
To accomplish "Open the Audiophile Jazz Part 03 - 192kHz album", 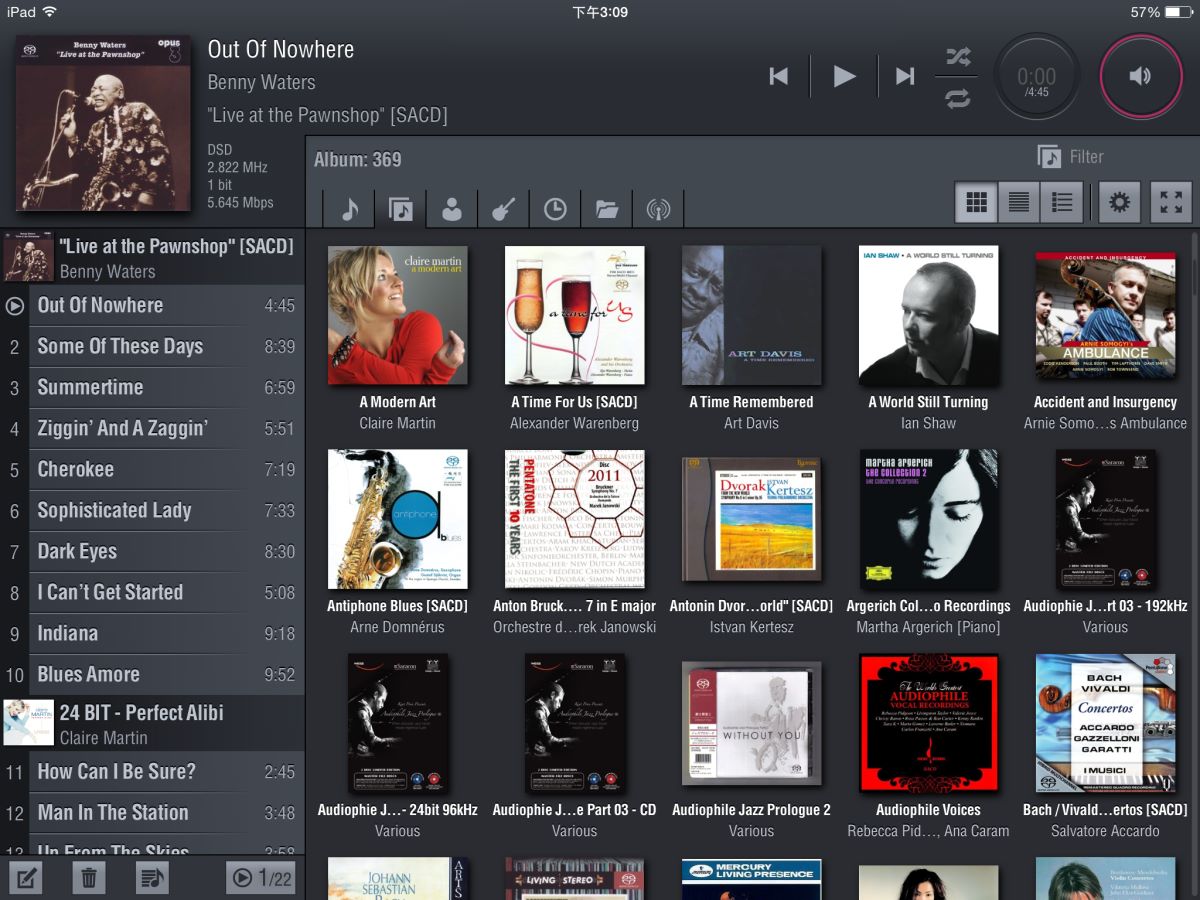I will click(x=1105, y=519).
